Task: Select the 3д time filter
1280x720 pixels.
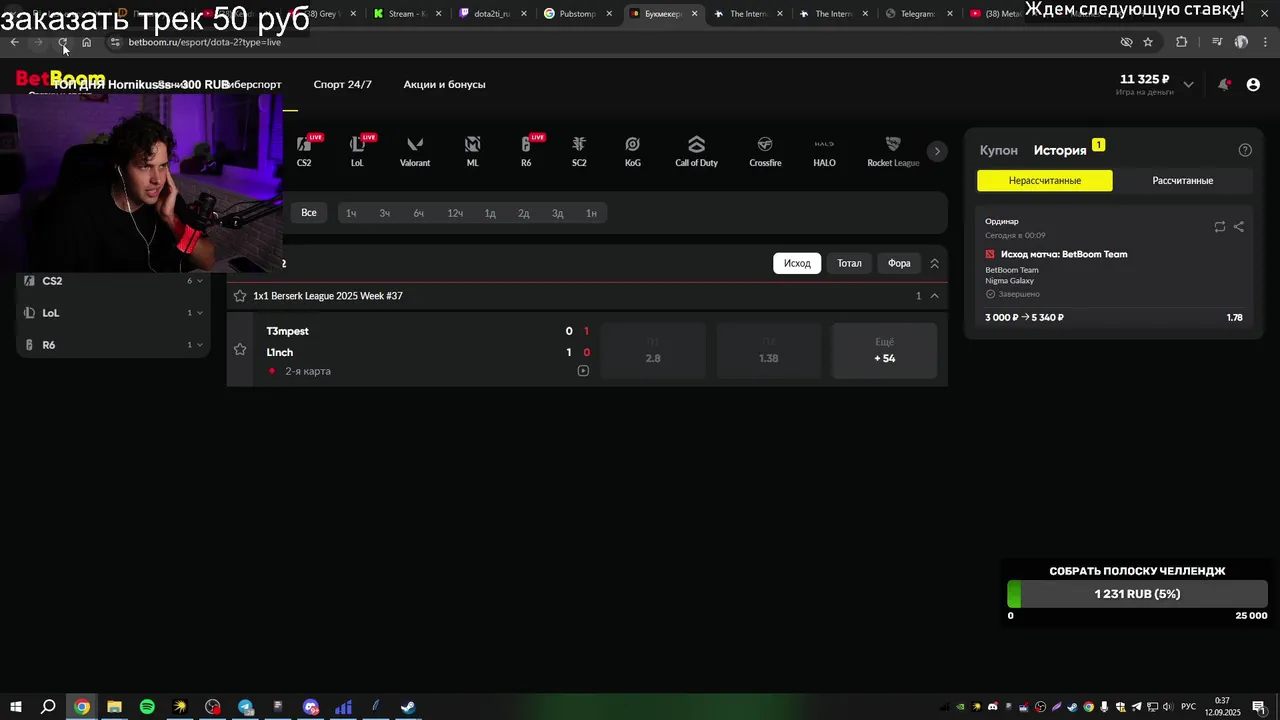Action: point(557,213)
